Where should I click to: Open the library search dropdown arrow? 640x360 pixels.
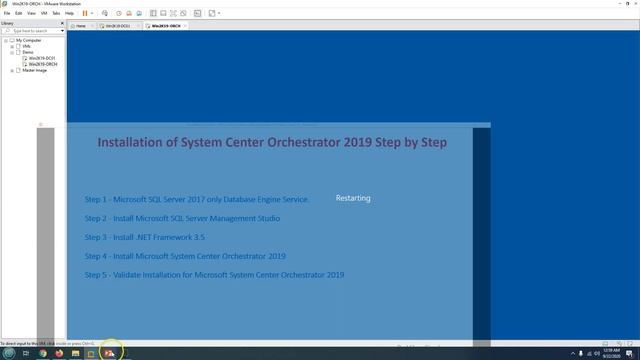tap(62, 31)
